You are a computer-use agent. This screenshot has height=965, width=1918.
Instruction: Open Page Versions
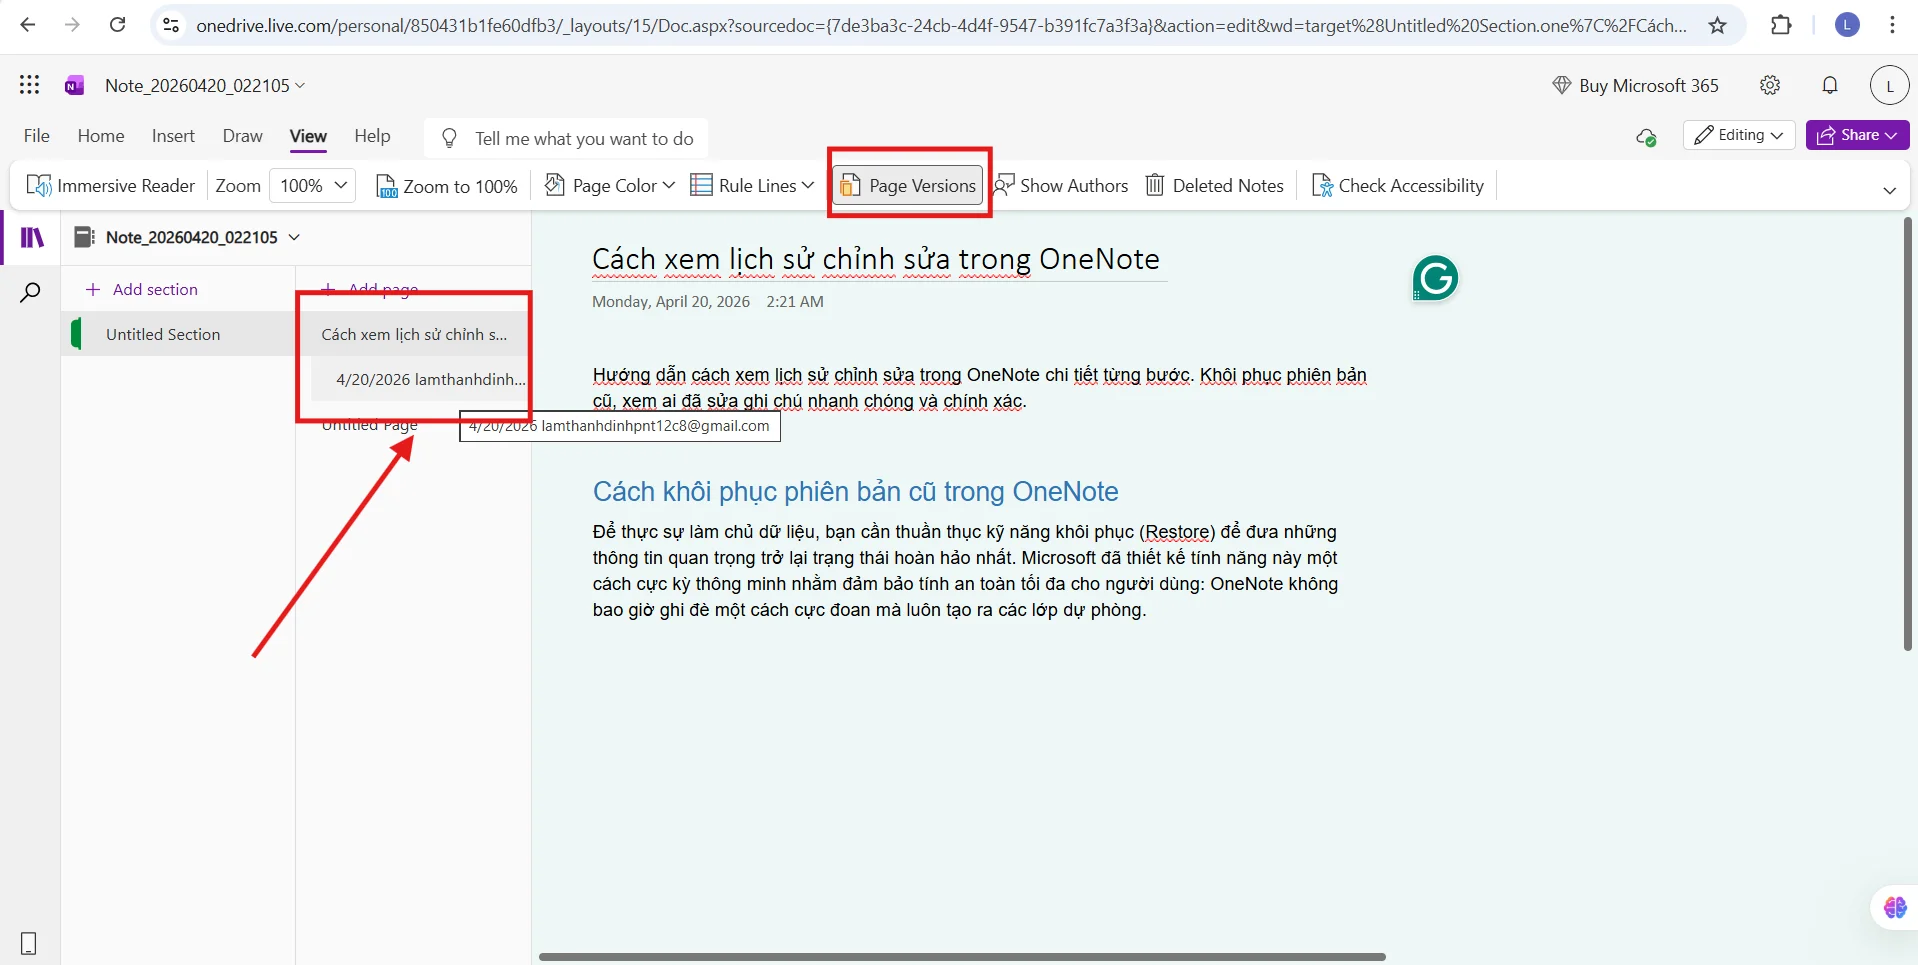coord(908,185)
